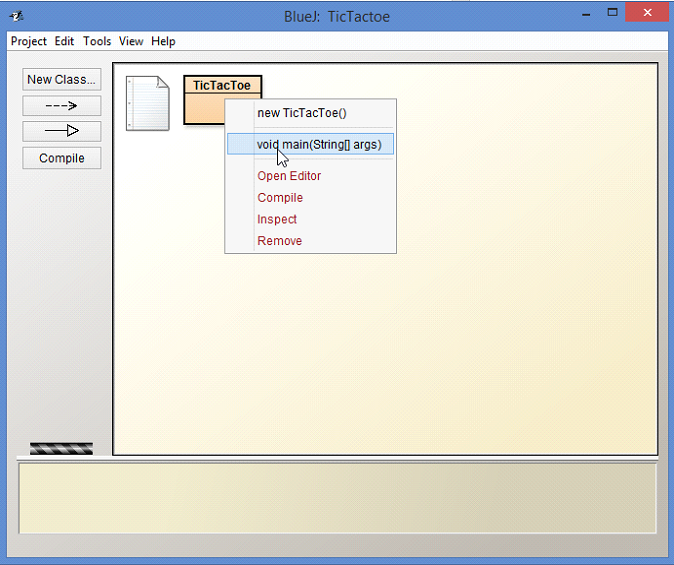This screenshot has width=674, height=565.
Task: Click the BlueJ bird logo in the title bar
Action: click(17, 16)
